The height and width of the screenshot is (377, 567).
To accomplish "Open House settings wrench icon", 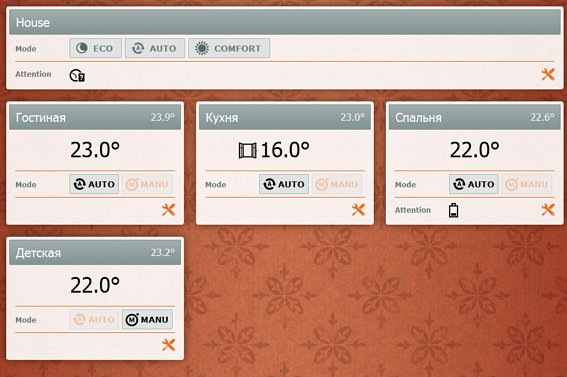I will tap(548, 74).
